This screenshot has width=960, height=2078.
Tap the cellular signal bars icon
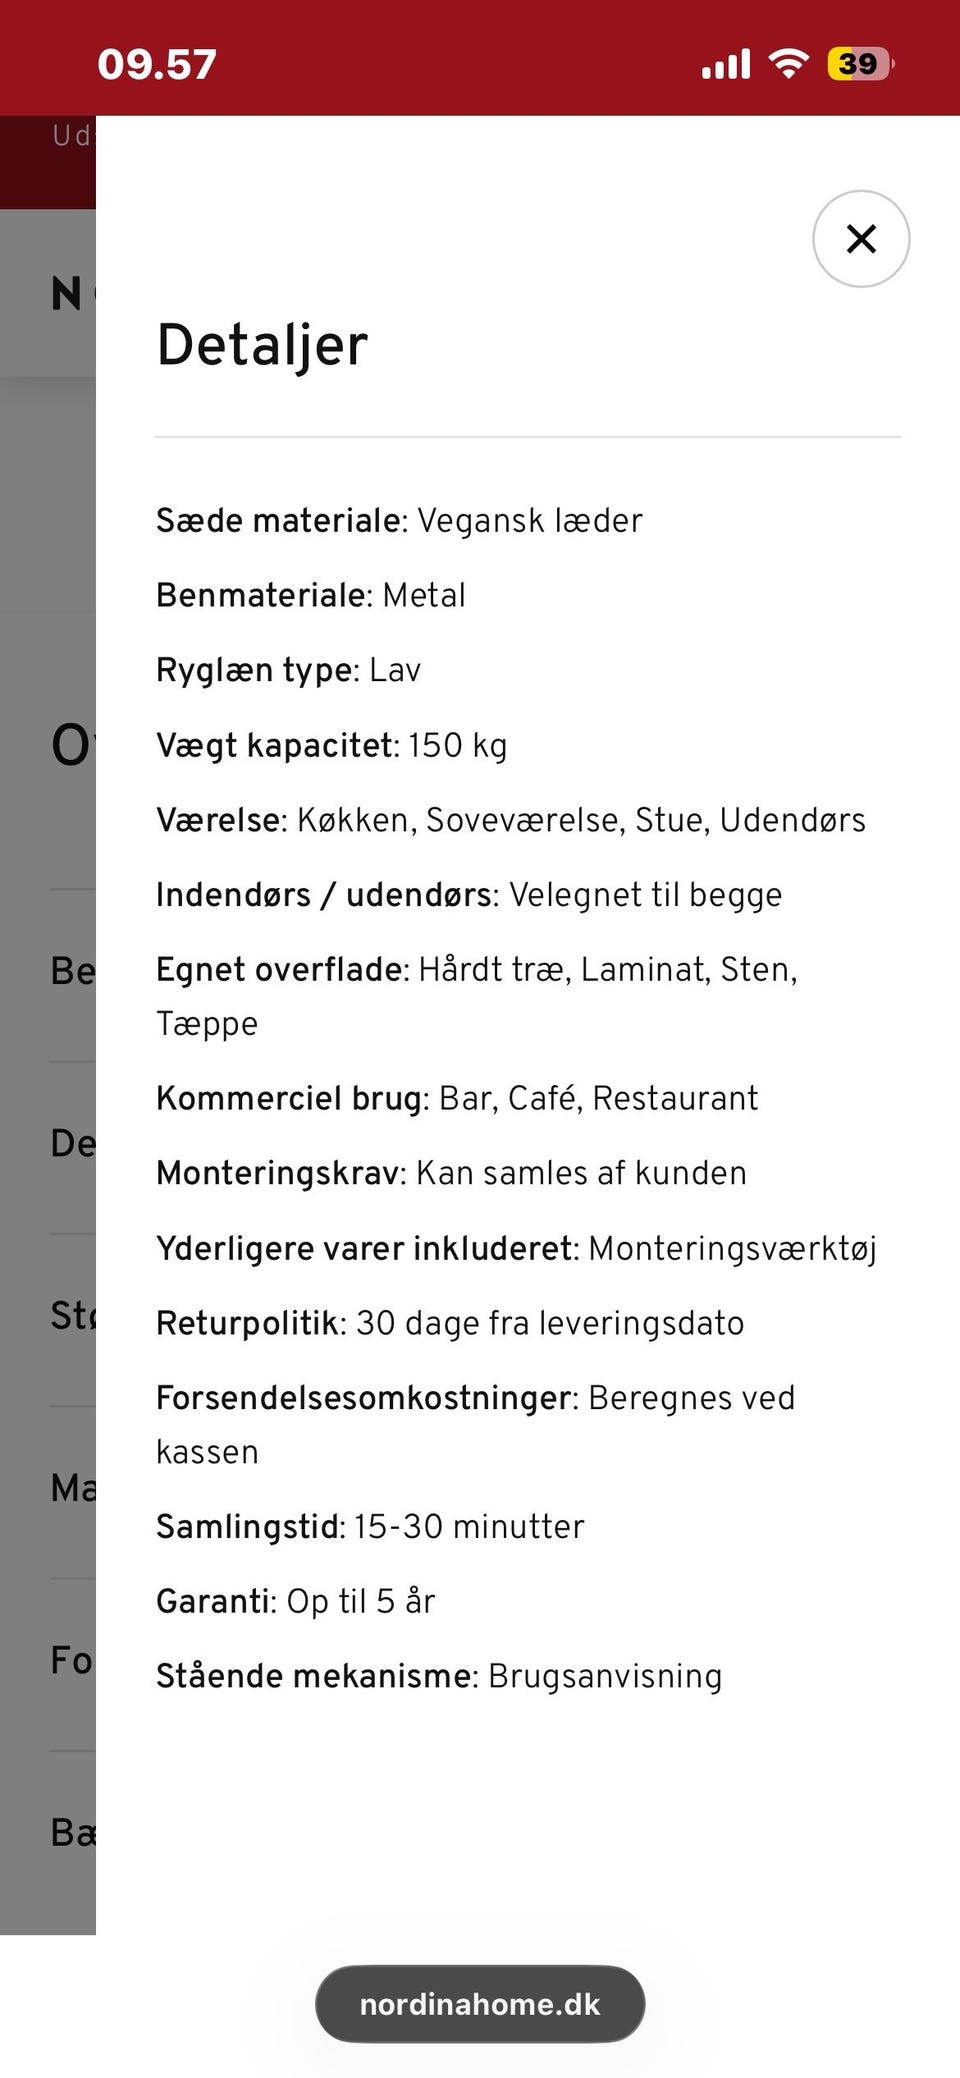coord(726,64)
